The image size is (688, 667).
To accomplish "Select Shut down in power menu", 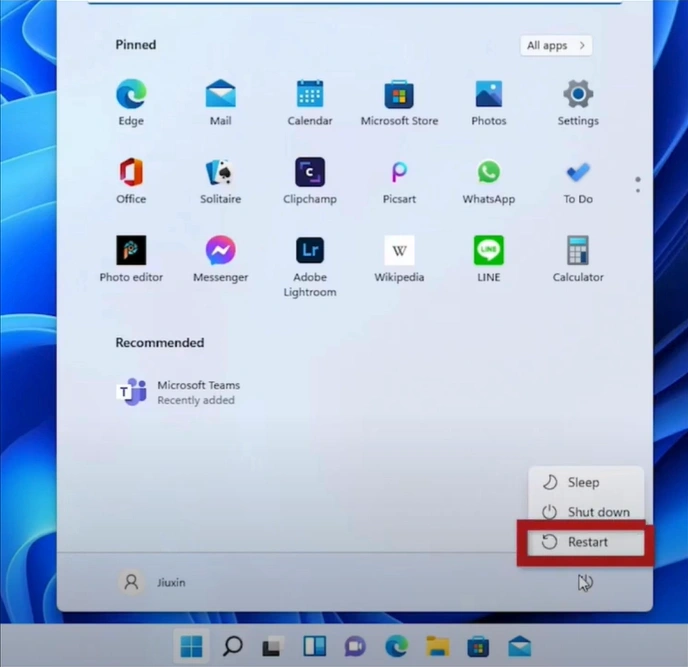I will (586, 512).
